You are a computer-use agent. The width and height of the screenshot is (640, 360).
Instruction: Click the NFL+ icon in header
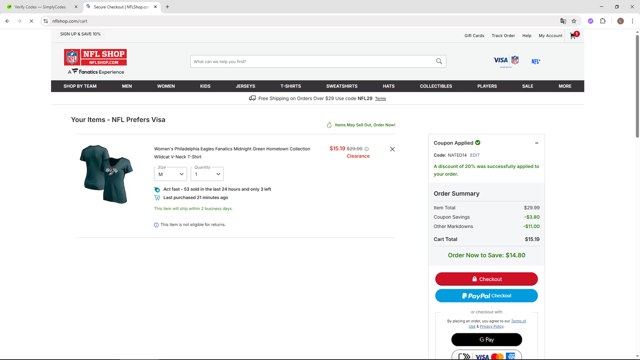536,61
